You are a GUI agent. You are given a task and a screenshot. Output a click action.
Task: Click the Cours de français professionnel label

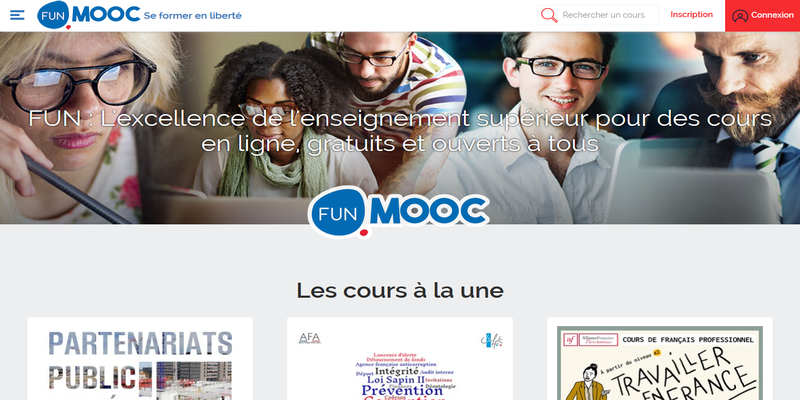tap(688, 339)
